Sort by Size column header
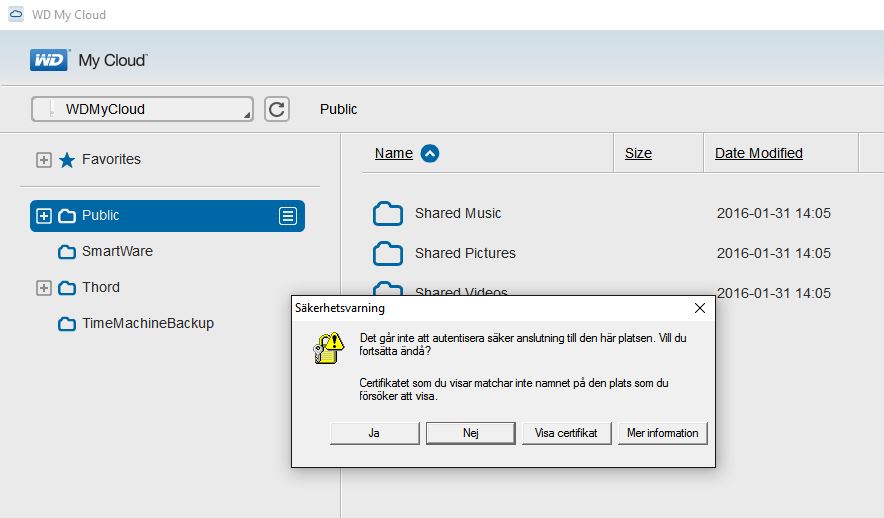The image size is (884, 518). tap(638, 153)
